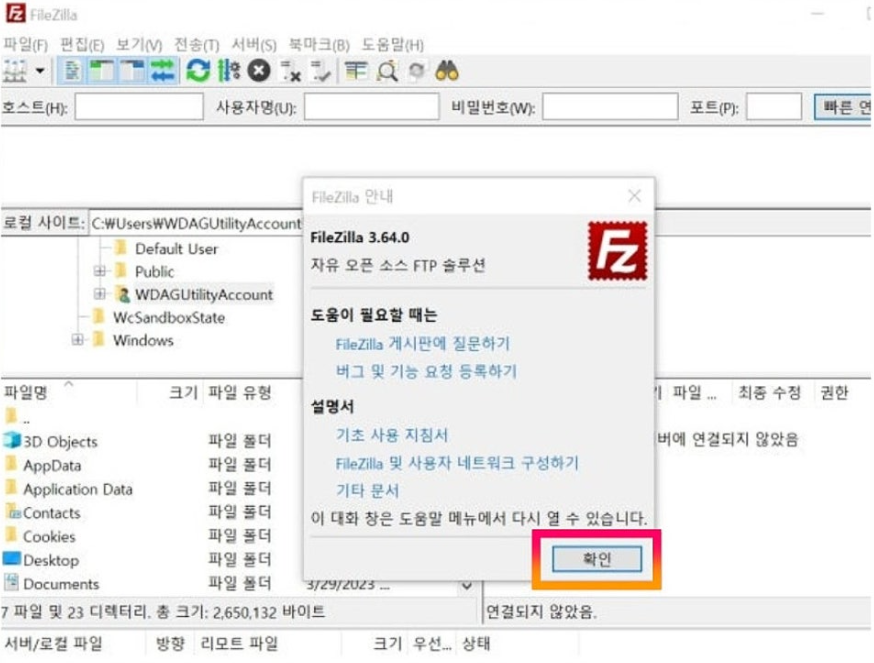The width and height of the screenshot is (874, 663).
Task: Toggle local directory tree icon
Action: point(102,71)
